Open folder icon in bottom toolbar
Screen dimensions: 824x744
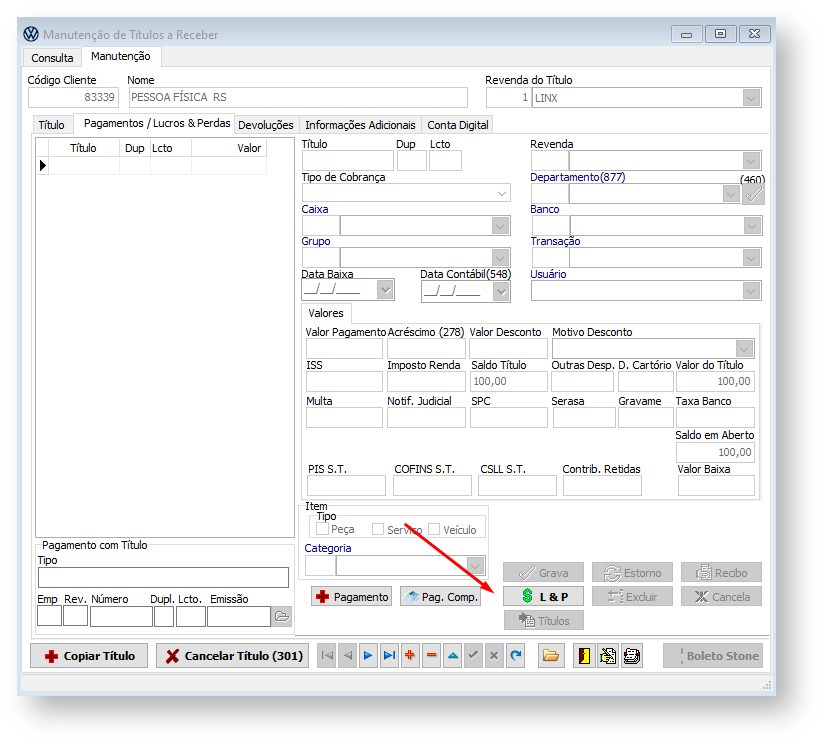(551, 655)
